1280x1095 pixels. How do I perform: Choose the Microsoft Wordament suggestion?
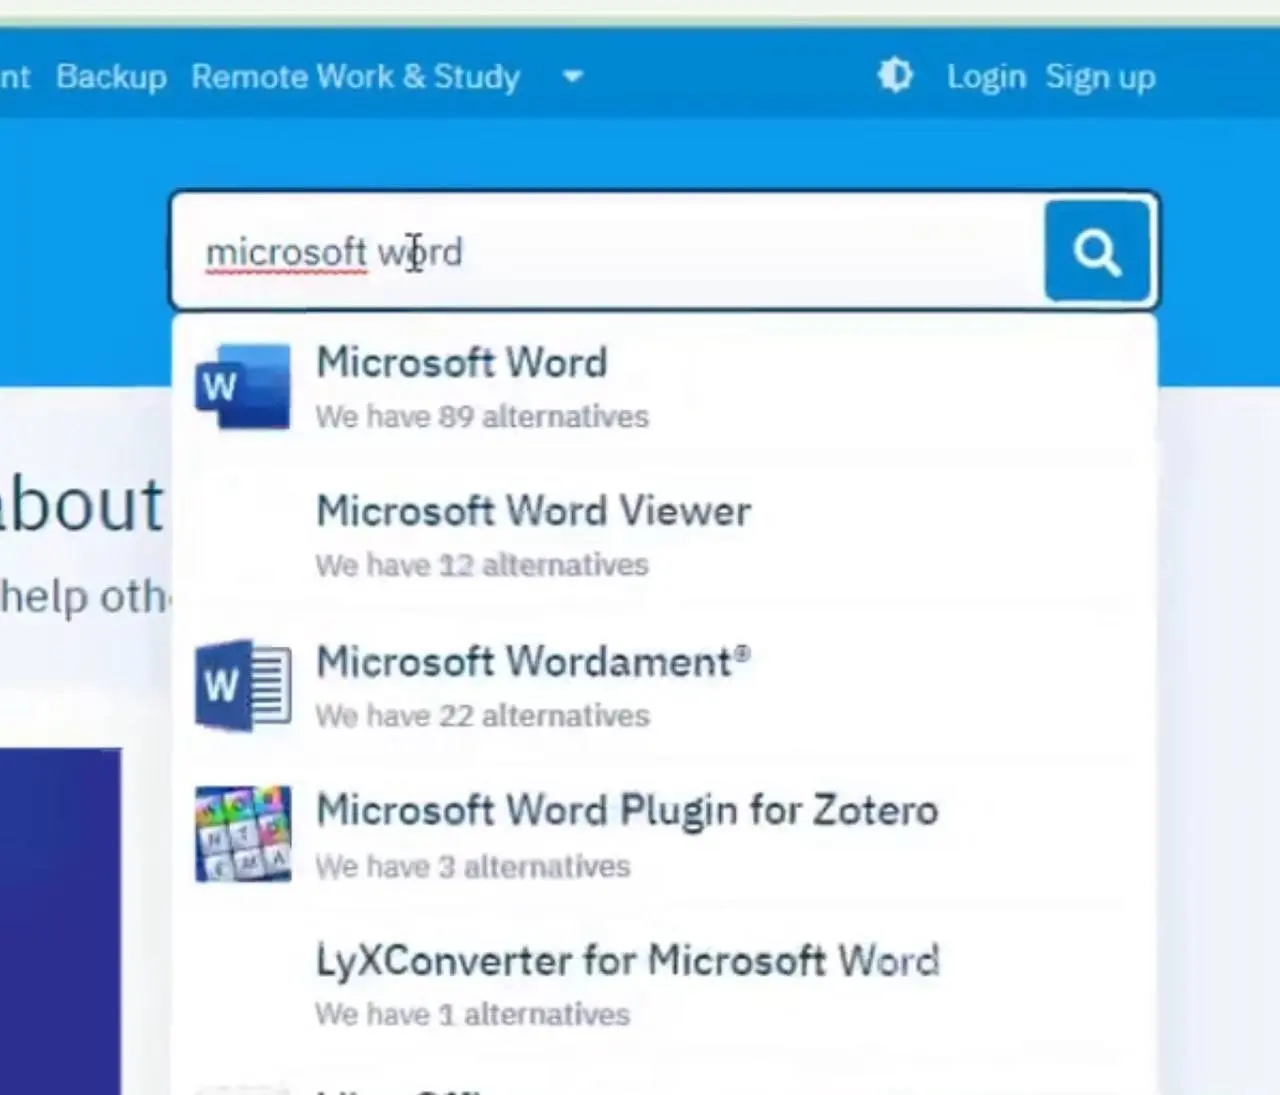[x=665, y=686]
